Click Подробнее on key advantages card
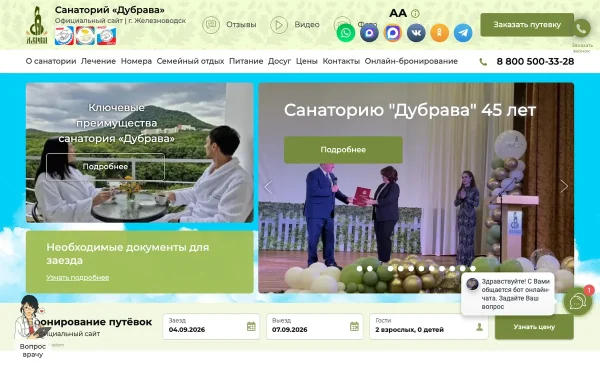 coord(105,167)
